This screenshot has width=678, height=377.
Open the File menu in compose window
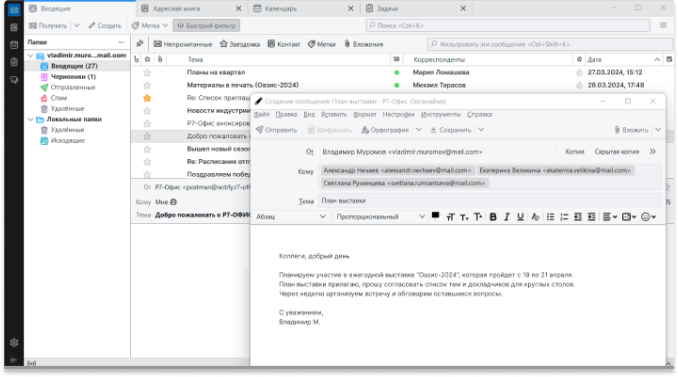click(262, 115)
